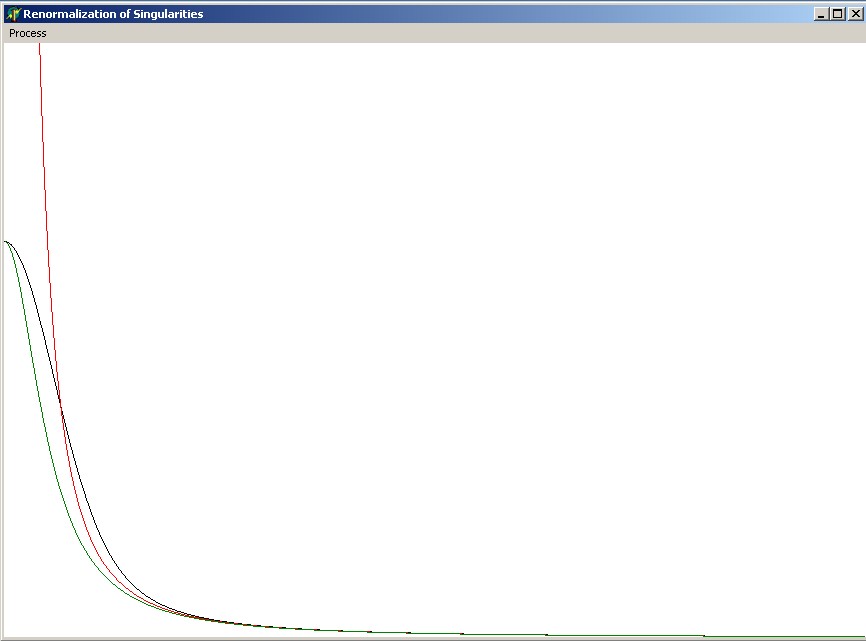The height and width of the screenshot is (641, 866).
Task: Select the peak of the black curve
Action: [8, 241]
